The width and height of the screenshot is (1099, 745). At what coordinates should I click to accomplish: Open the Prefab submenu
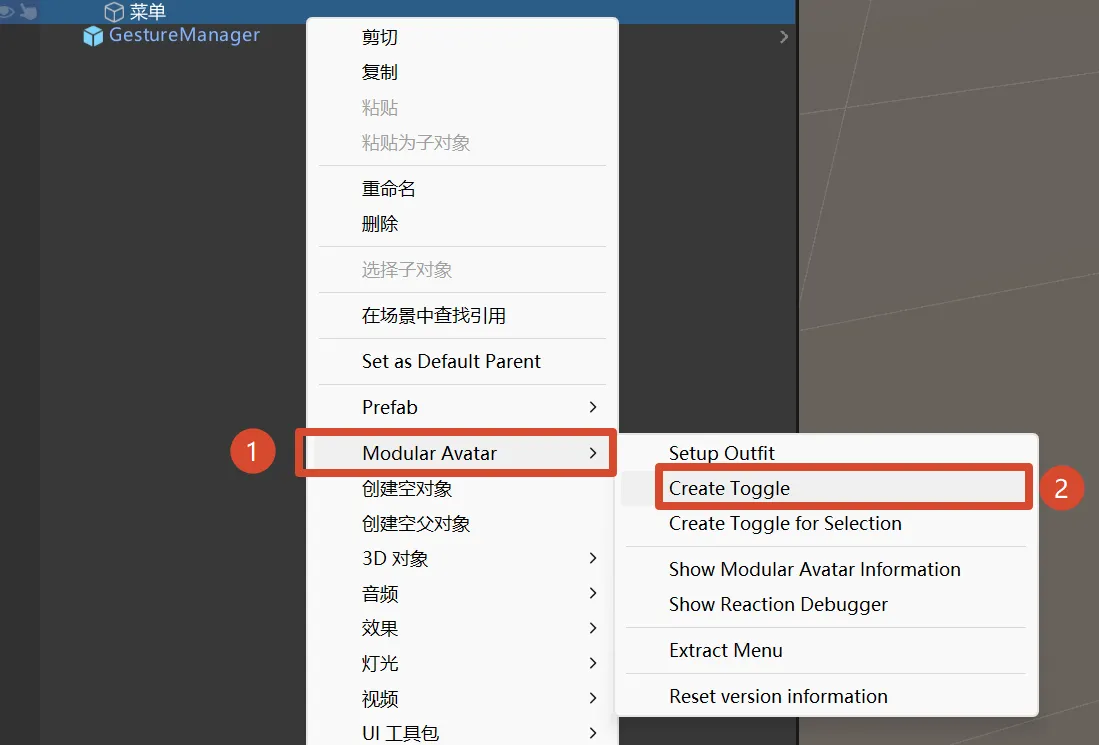click(463, 407)
